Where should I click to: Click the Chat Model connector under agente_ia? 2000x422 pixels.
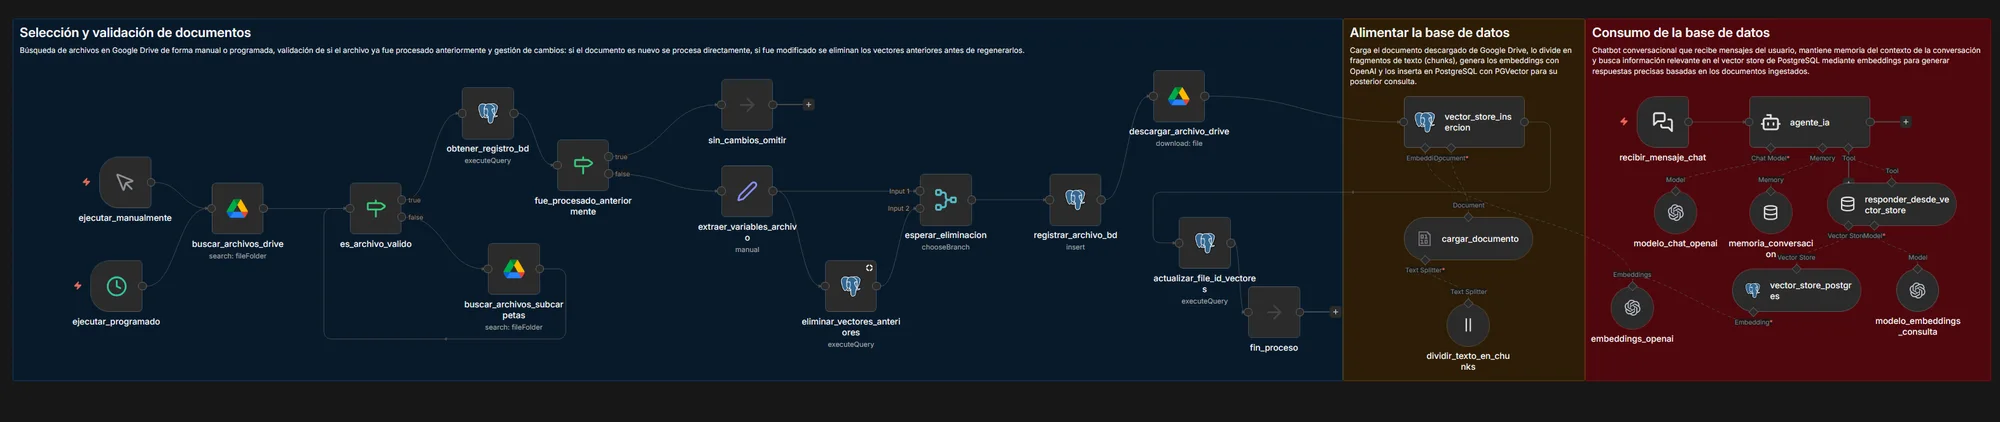[1771, 147]
